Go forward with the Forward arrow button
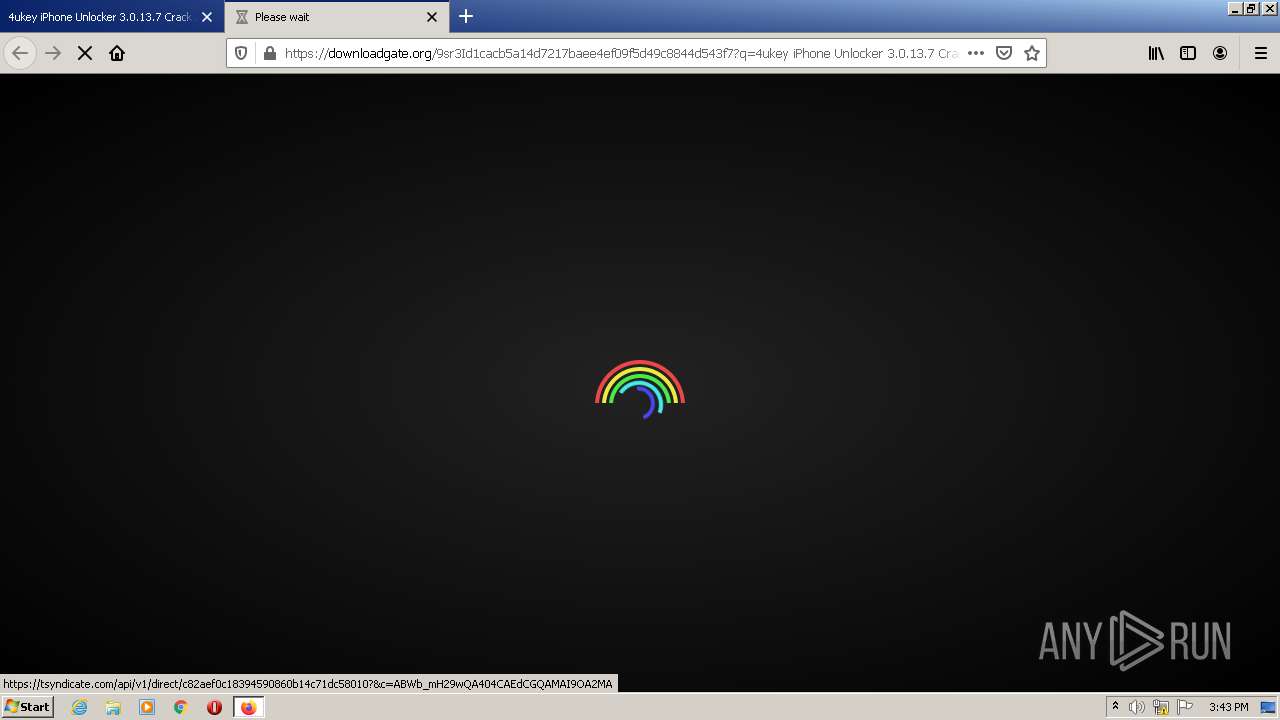 point(53,53)
